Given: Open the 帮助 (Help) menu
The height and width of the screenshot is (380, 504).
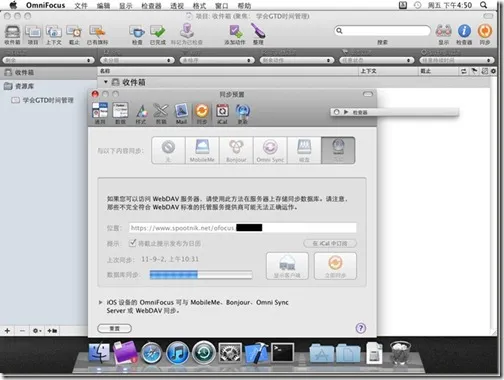Looking at the screenshot, I should pos(244,6).
